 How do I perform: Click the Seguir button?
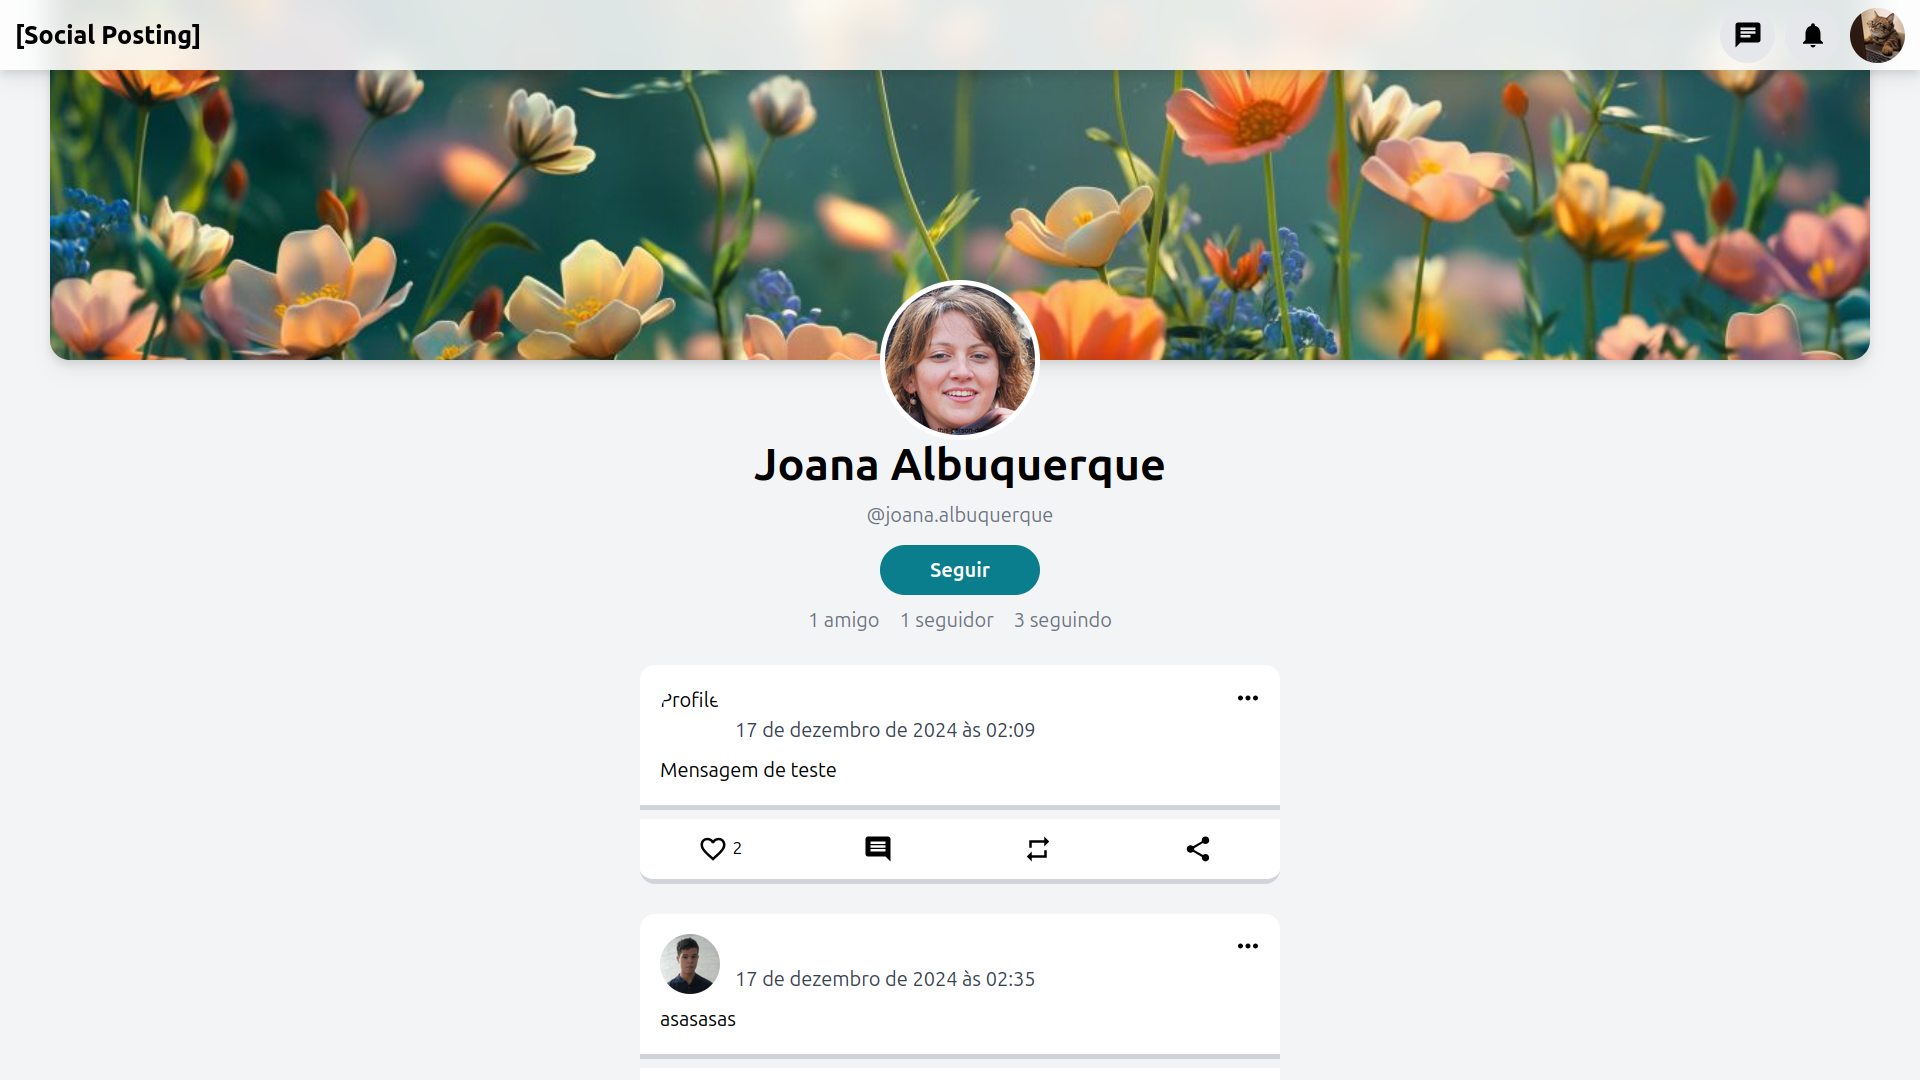tap(959, 570)
